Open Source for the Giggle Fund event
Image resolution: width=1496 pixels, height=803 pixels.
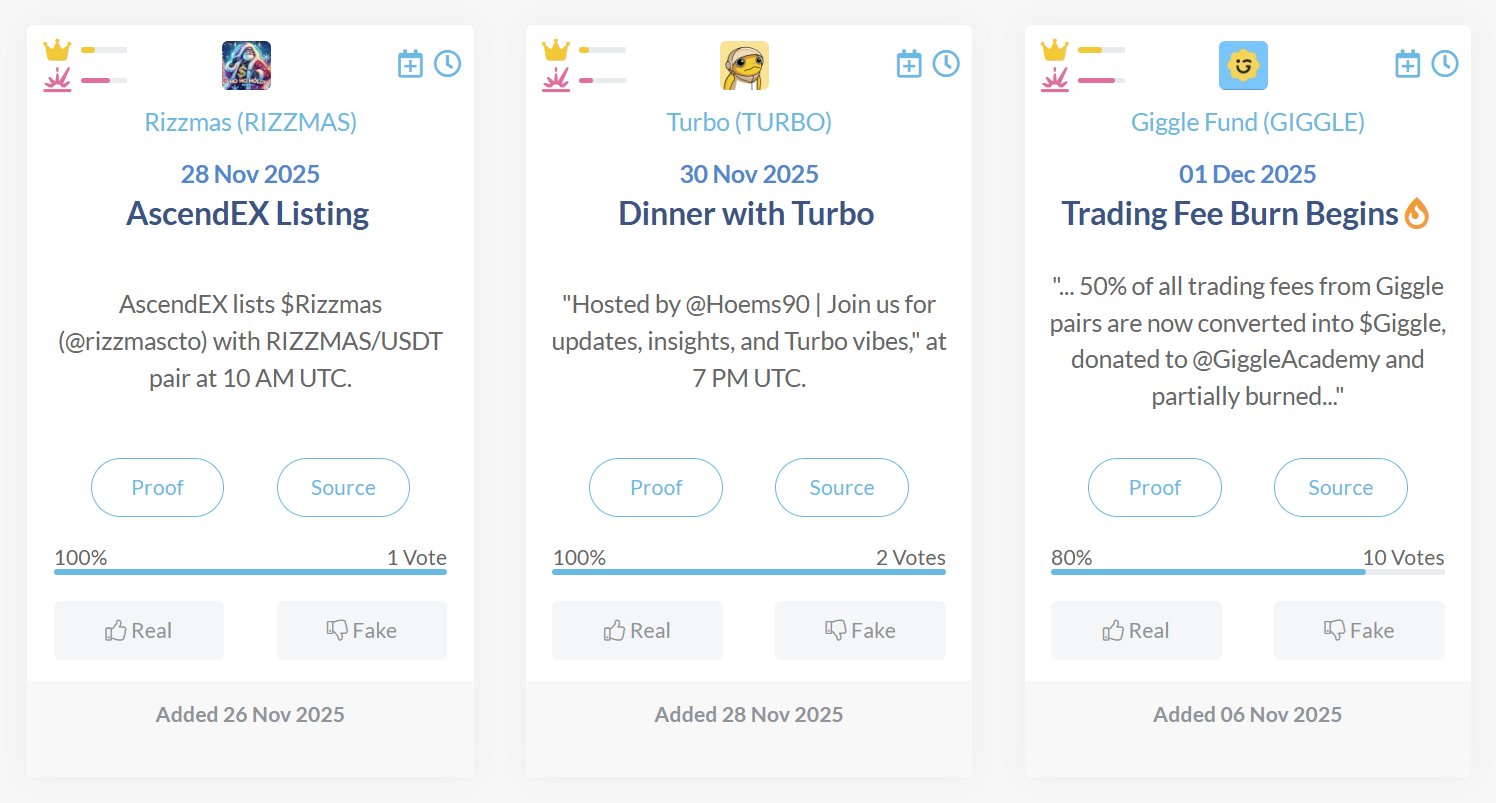pyautogui.click(x=1340, y=488)
